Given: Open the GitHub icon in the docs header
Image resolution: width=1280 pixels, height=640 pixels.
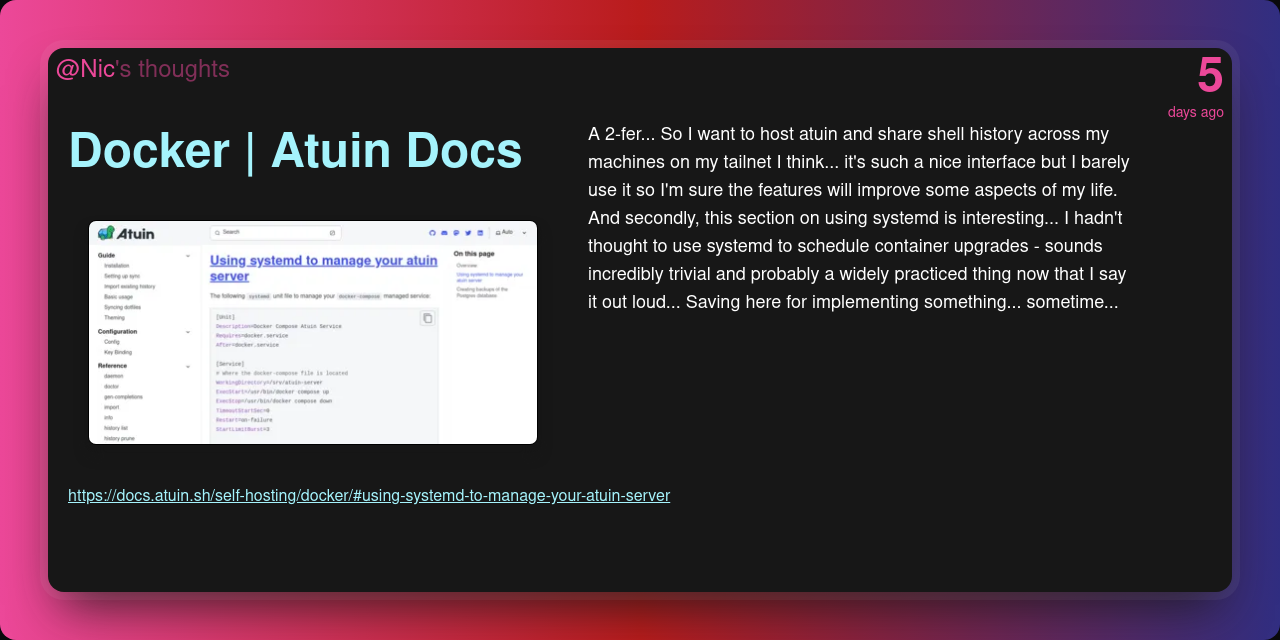Looking at the screenshot, I should point(433,232).
